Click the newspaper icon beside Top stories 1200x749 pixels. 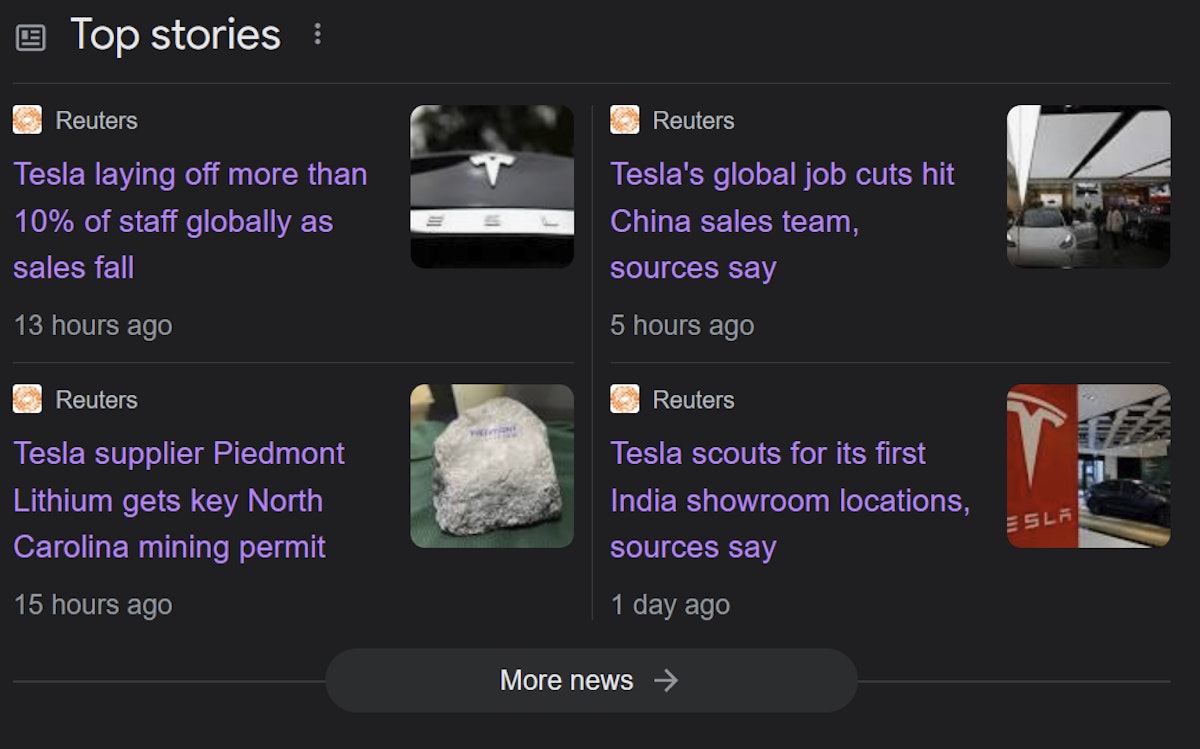pos(31,38)
